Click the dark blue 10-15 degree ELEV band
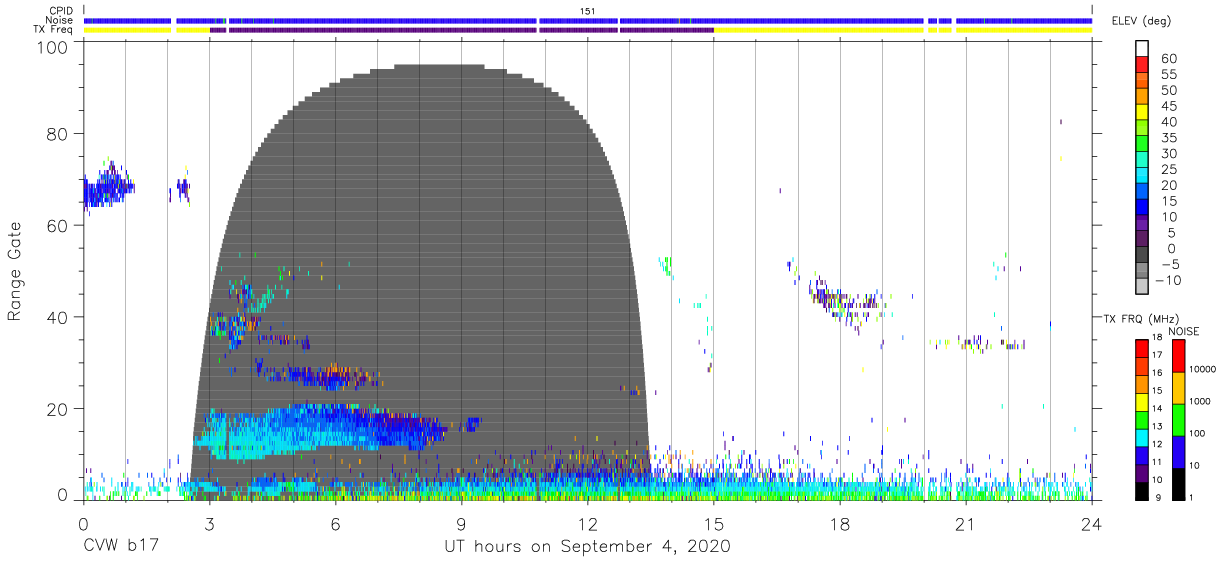 pyautogui.click(x=1143, y=209)
